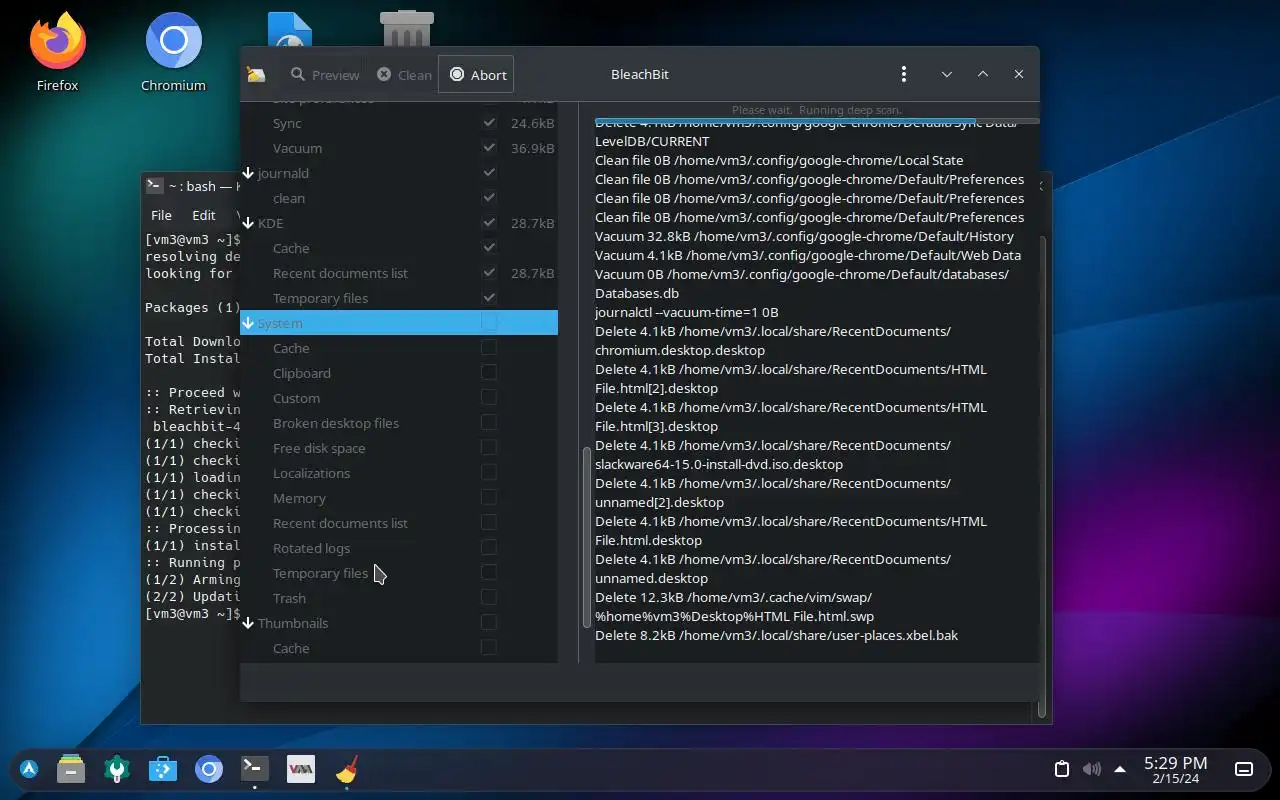Enable the Trash checkbox

coord(489,597)
